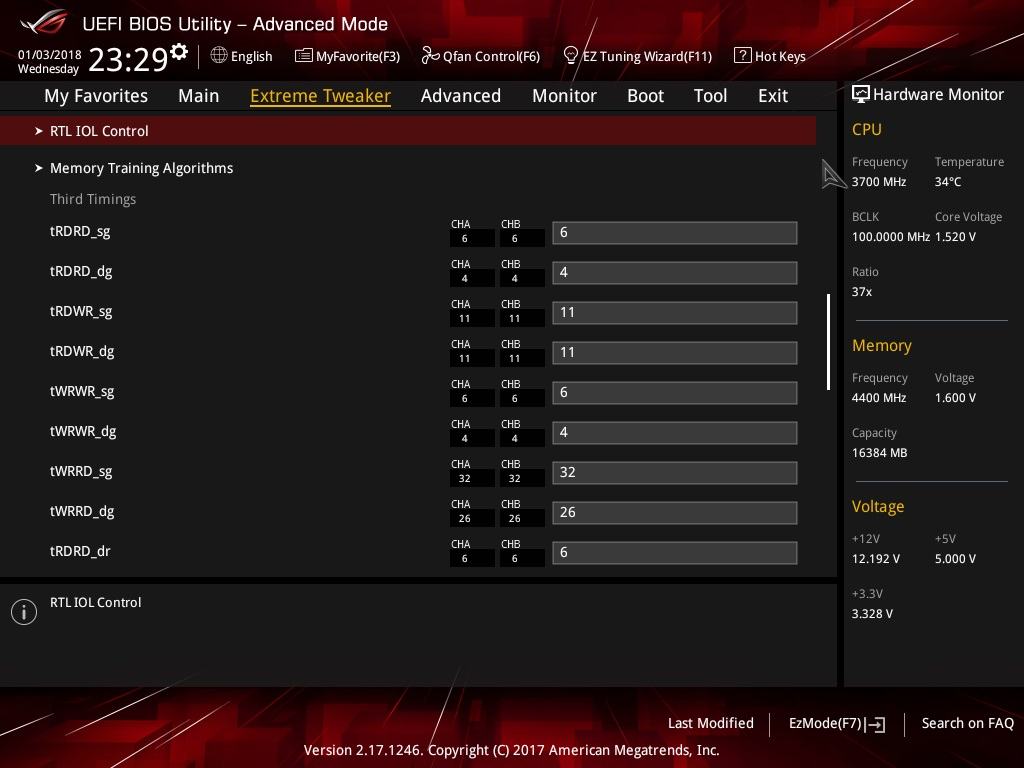
Task: Go to the Exit tab
Action: coord(773,96)
